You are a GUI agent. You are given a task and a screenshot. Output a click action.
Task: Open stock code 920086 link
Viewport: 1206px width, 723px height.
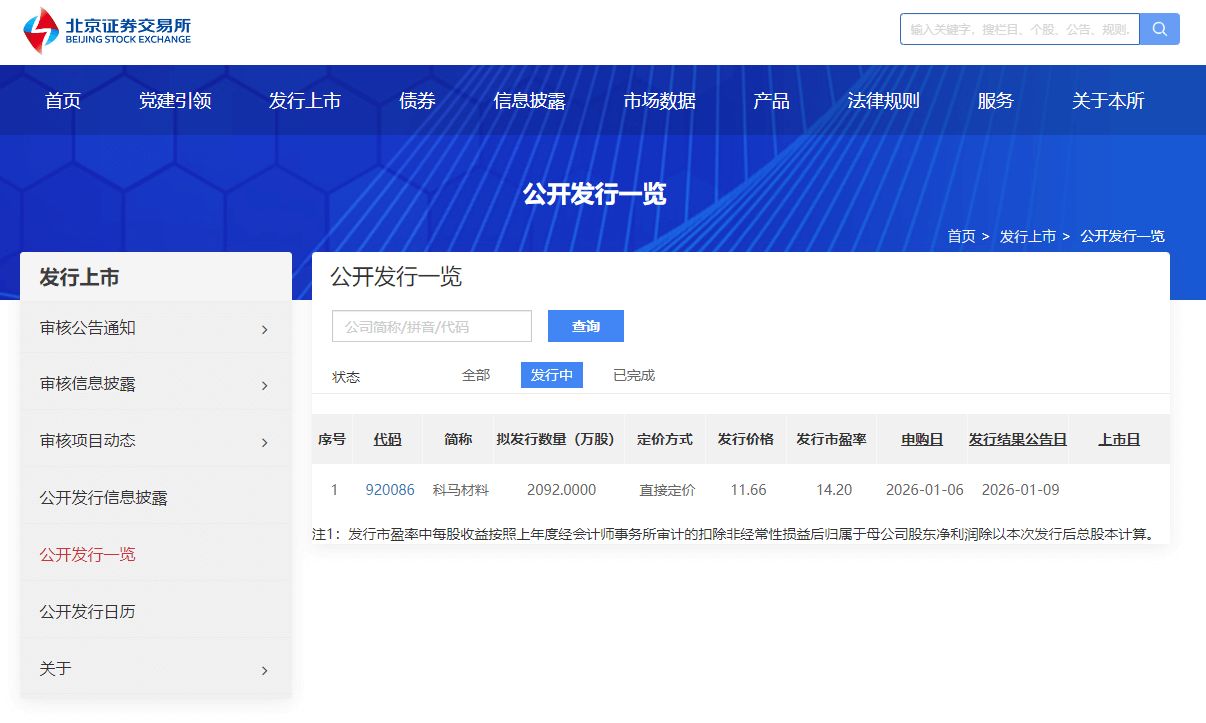click(390, 490)
